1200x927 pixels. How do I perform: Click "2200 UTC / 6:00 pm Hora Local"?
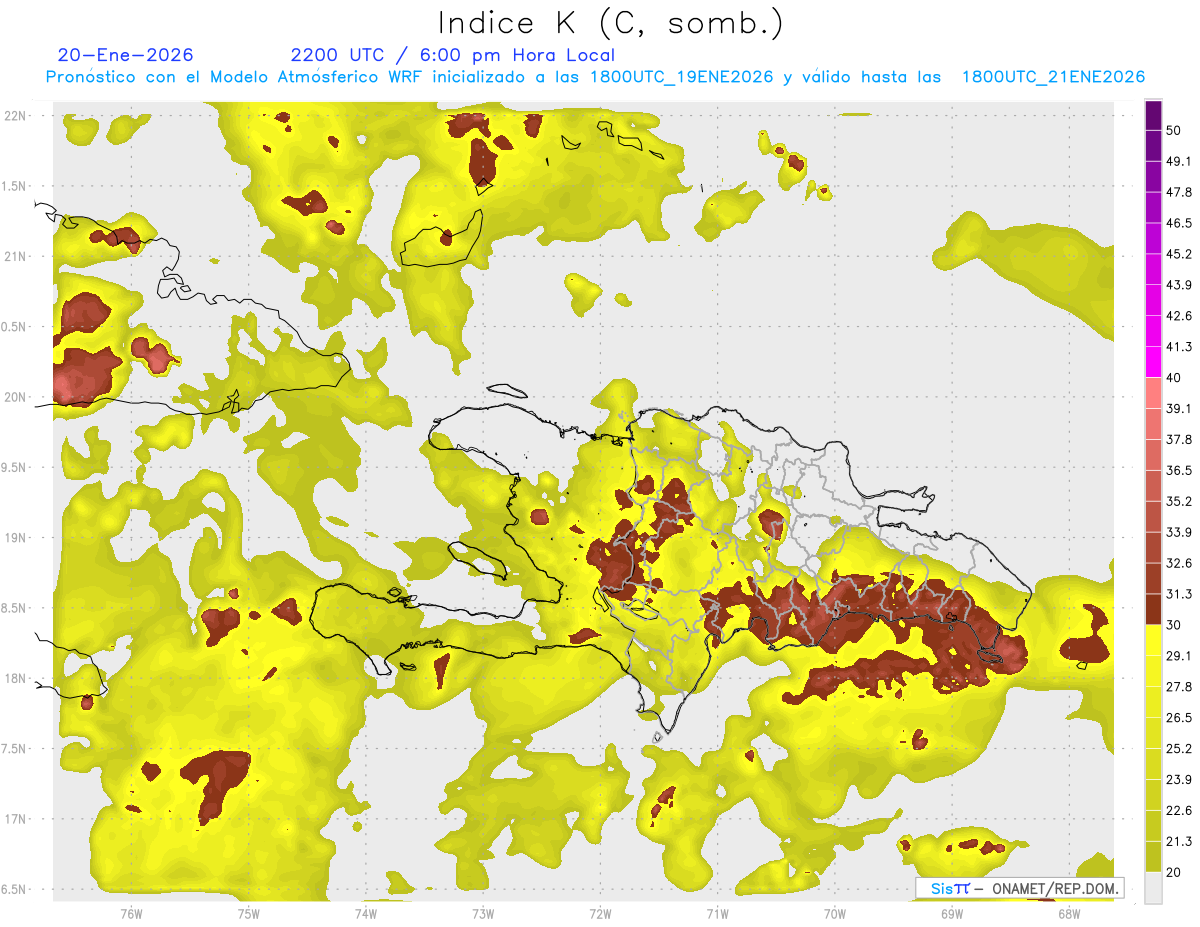coord(453,55)
